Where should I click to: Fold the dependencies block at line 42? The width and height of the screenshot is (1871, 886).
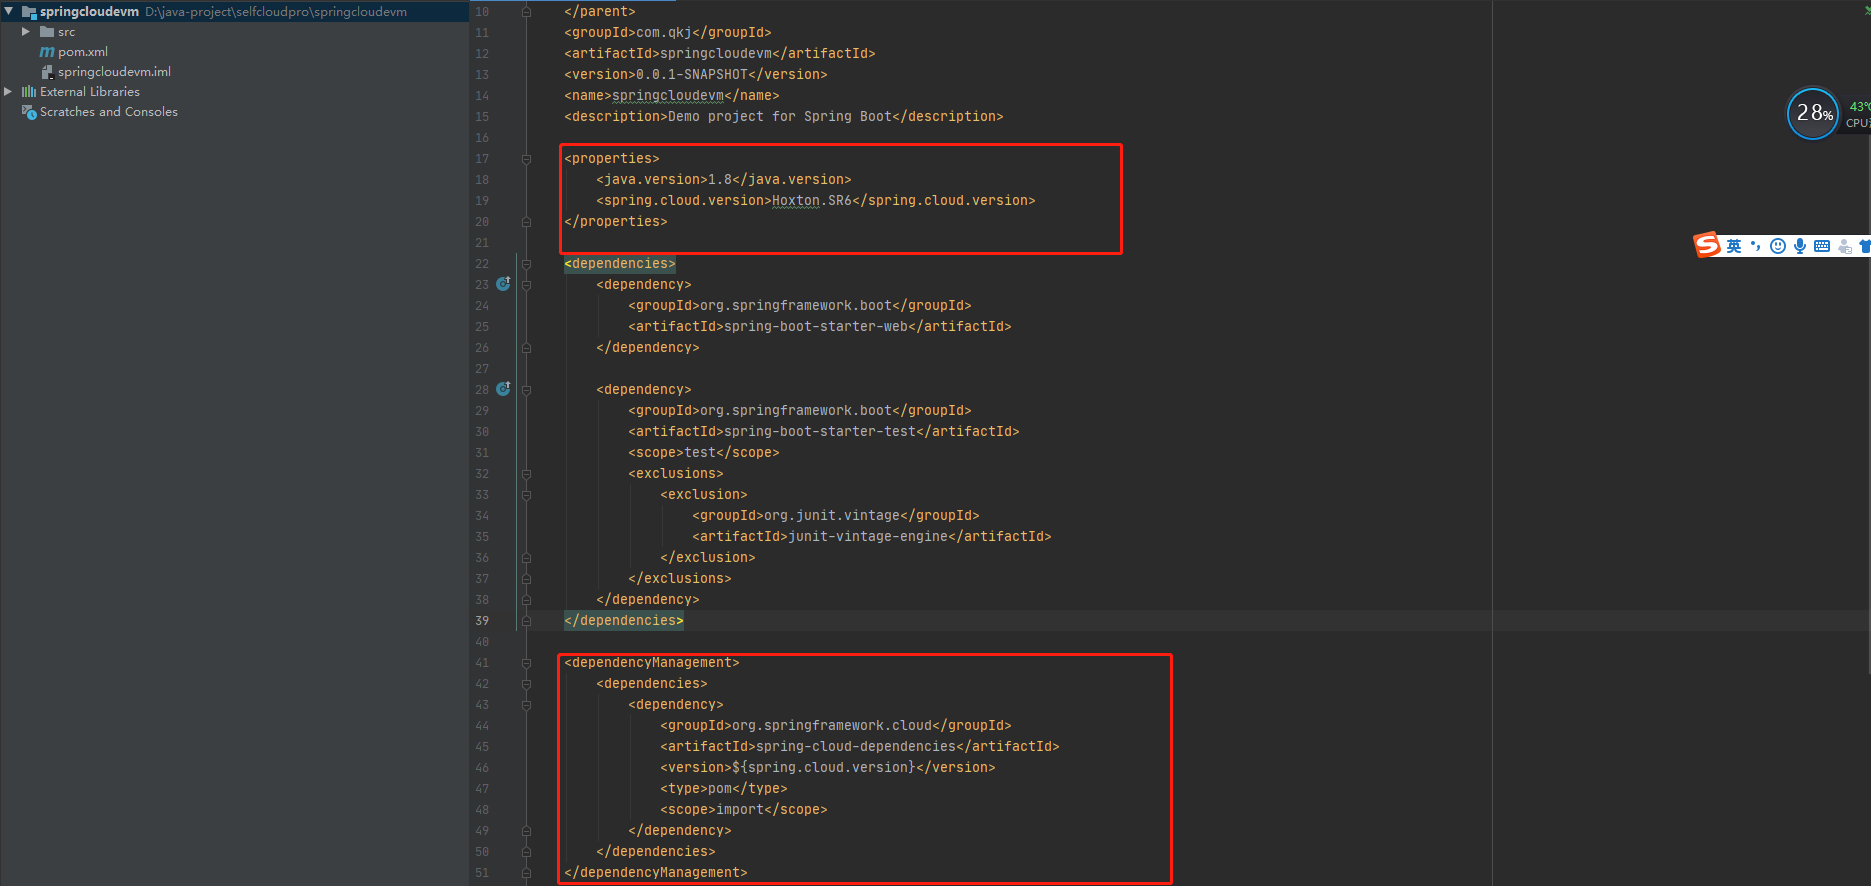526,684
